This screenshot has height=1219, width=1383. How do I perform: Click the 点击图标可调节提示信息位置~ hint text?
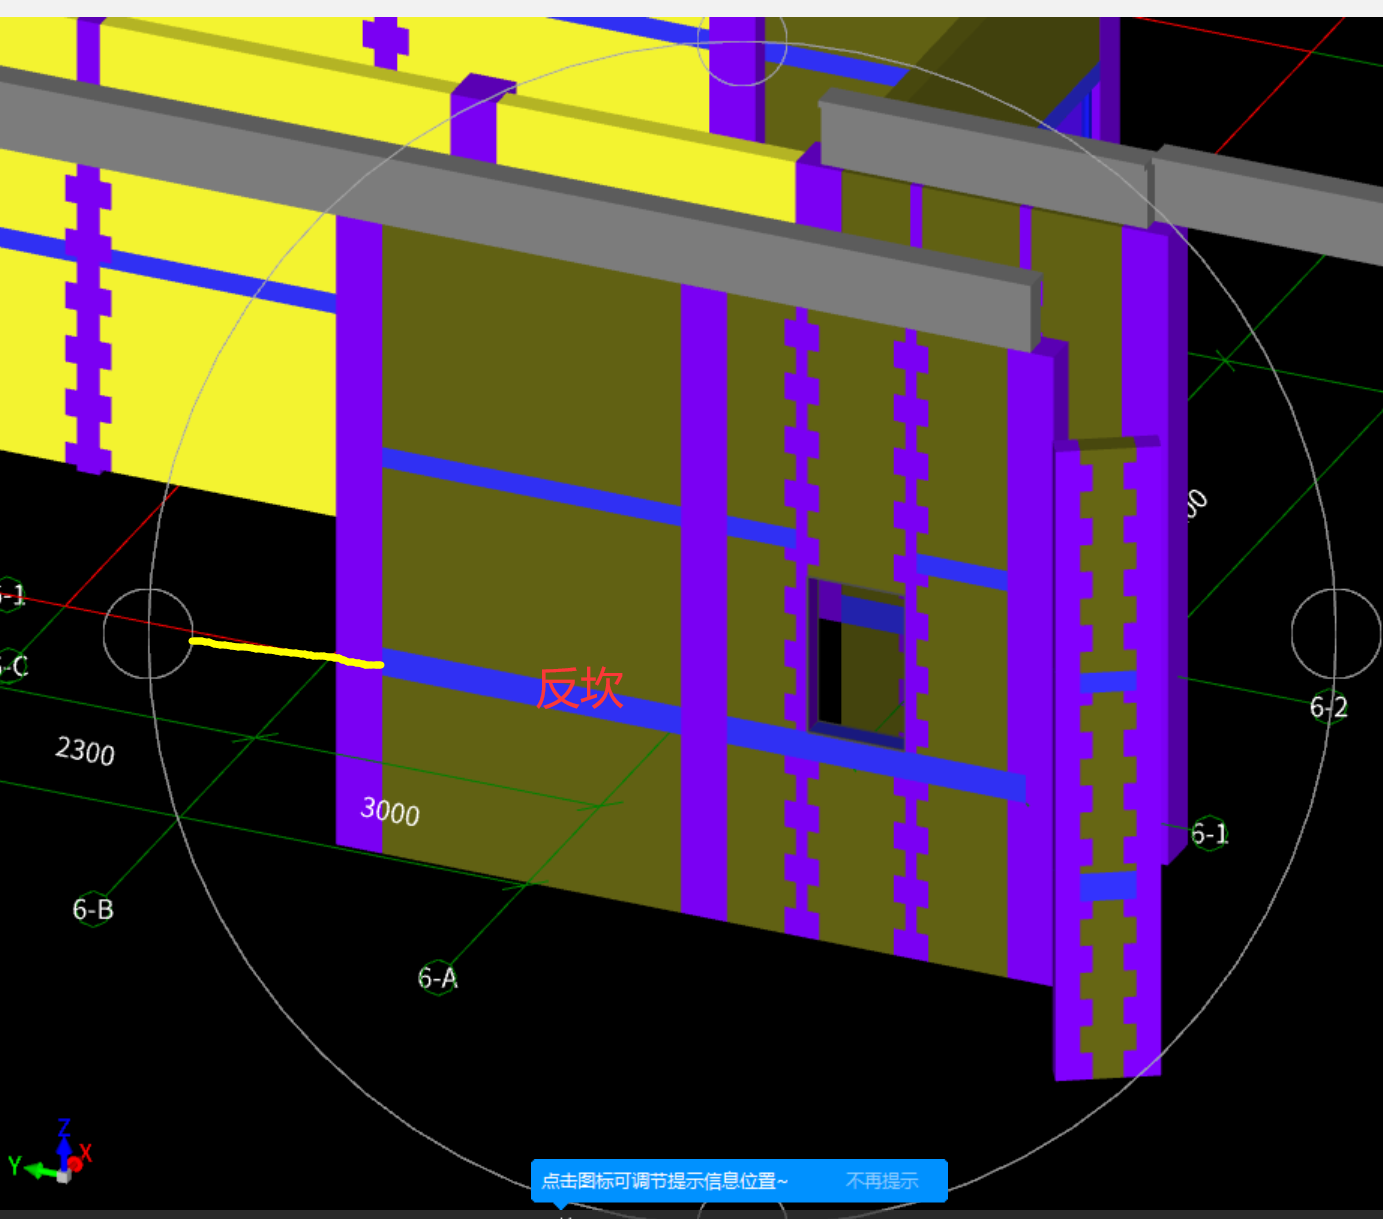[665, 1181]
